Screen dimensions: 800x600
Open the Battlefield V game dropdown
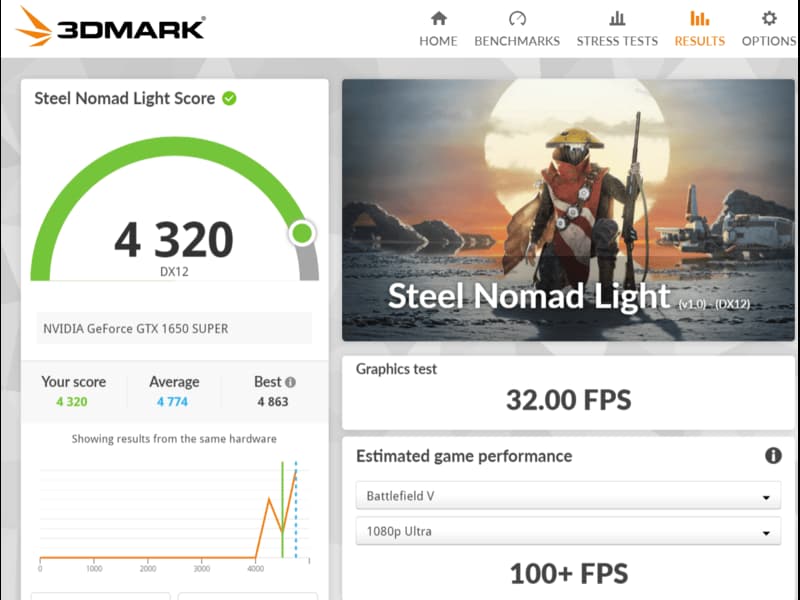(568, 495)
